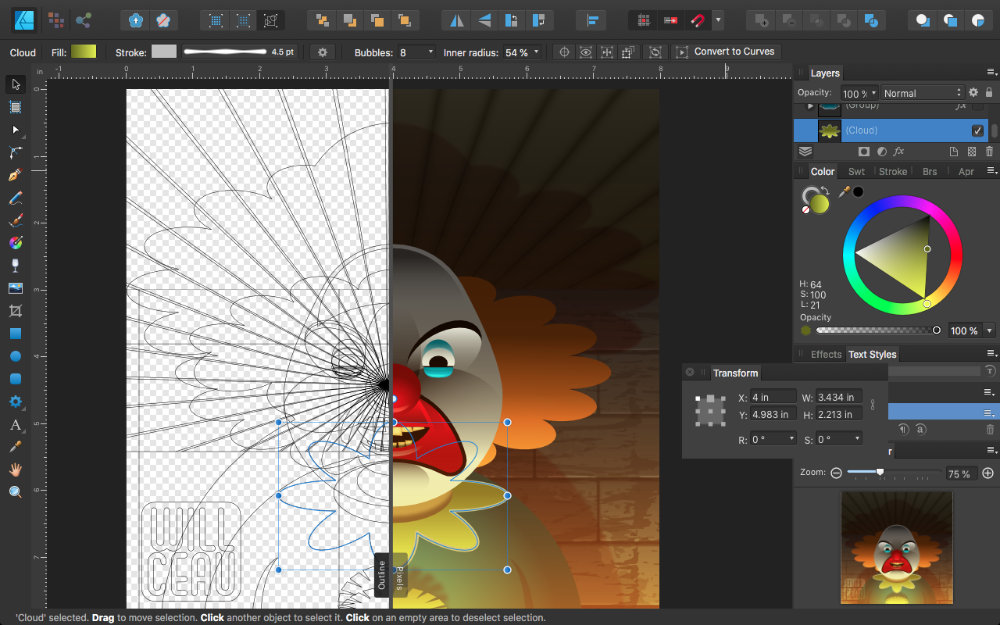Select the Crop tool
Viewport: 1000px width, 625px height.
[15, 311]
